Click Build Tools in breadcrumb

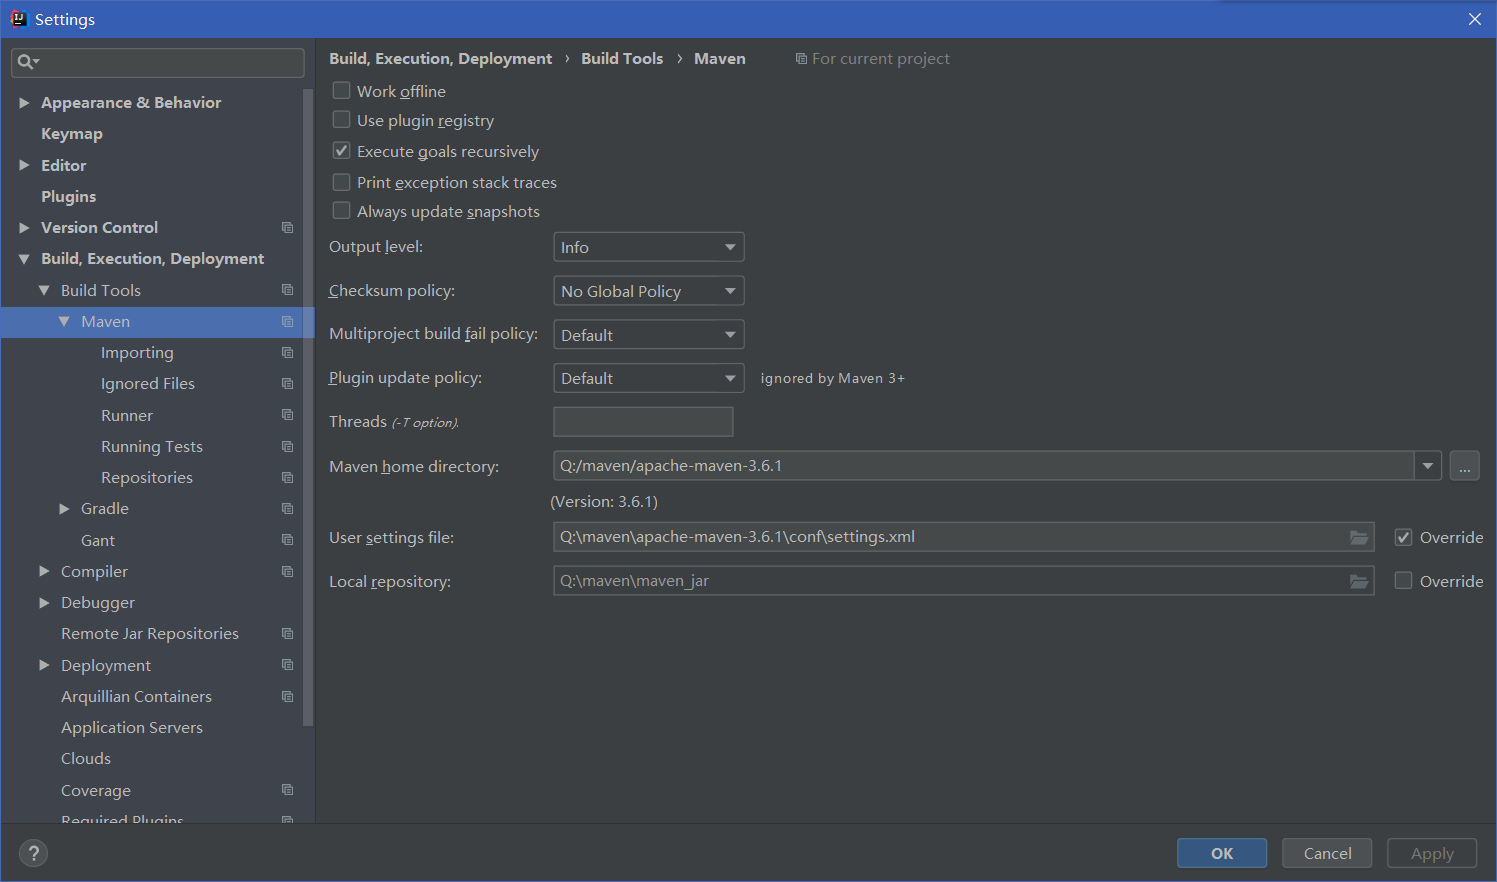tap(622, 59)
